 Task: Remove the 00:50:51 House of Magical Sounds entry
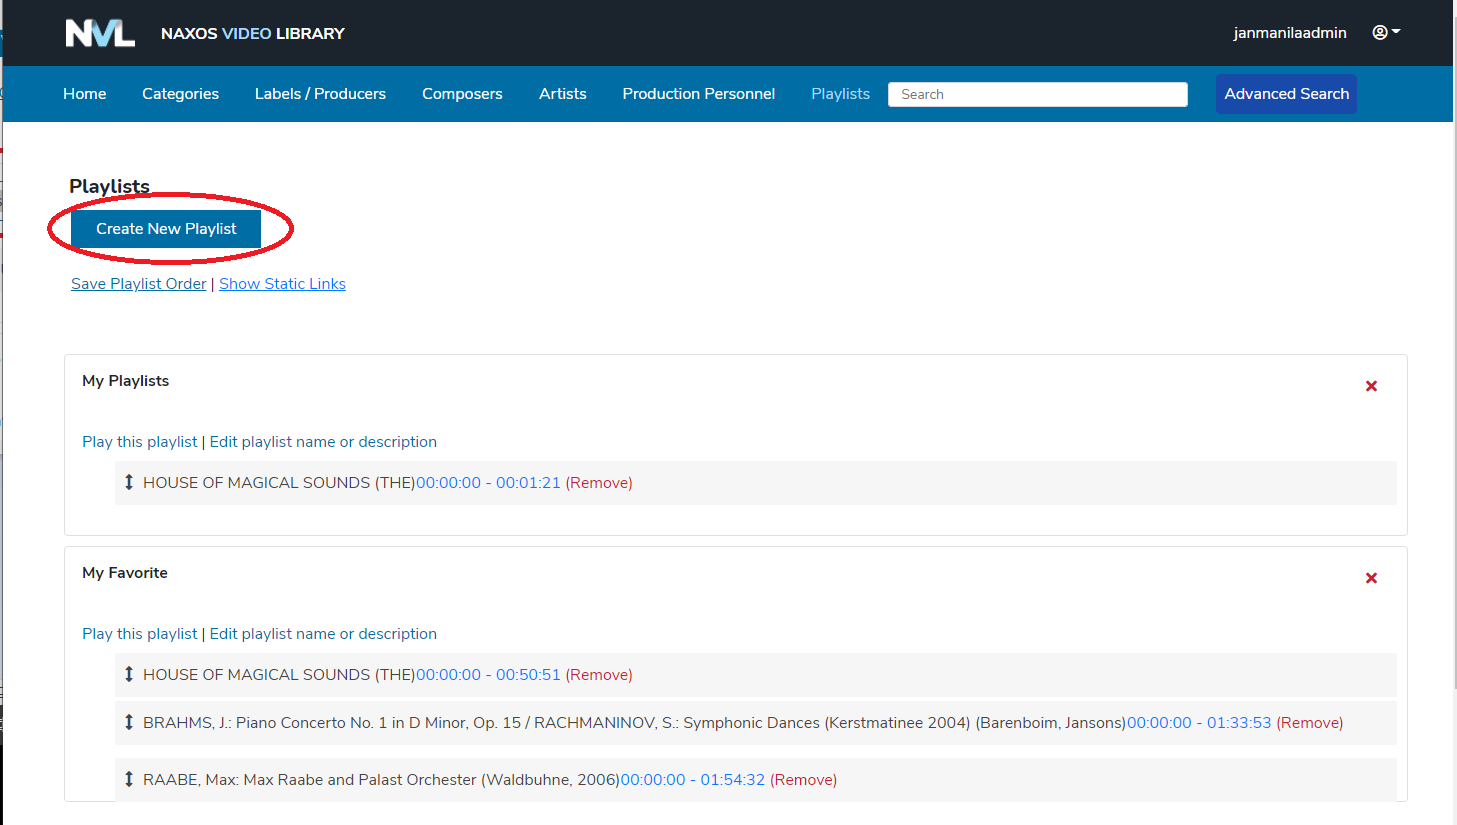(599, 675)
